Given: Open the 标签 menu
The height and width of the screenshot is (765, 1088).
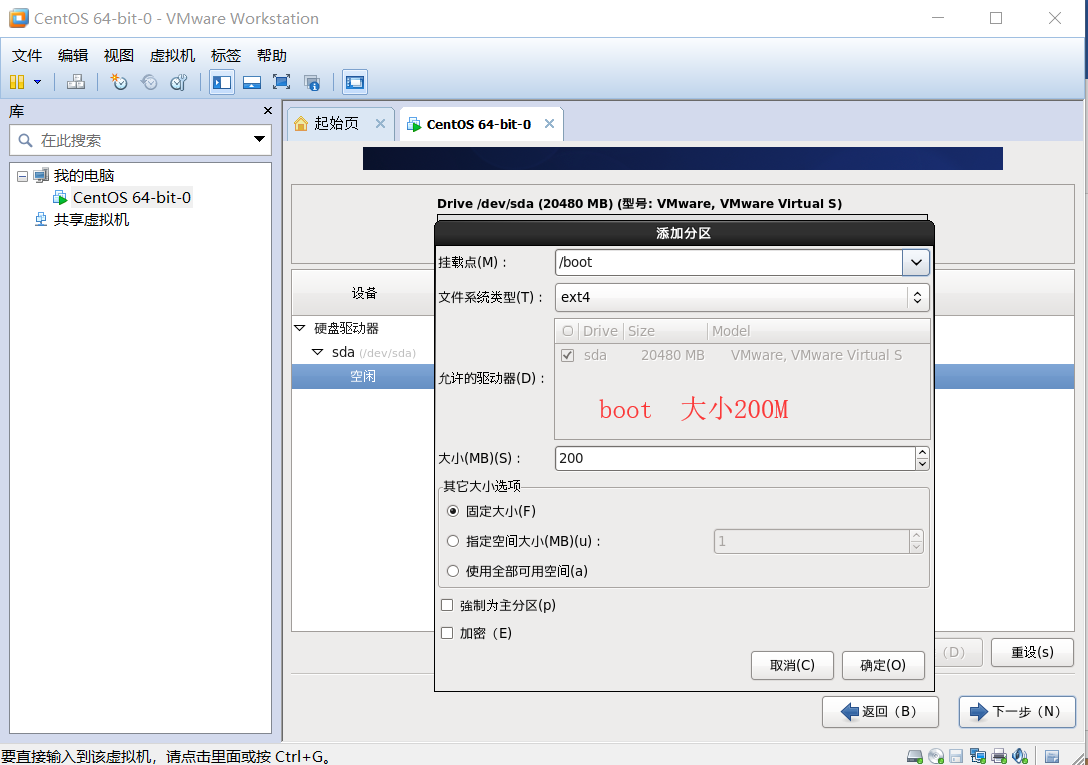Looking at the screenshot, I should (x=226, y=56).
